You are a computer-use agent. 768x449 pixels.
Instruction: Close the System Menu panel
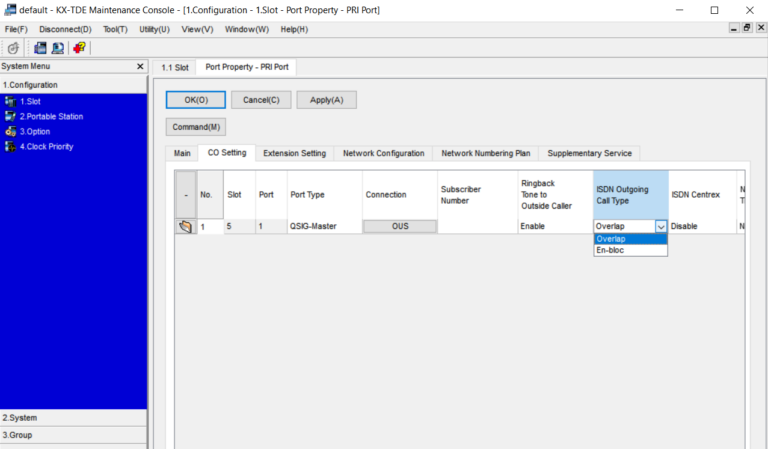coord(140,66)
